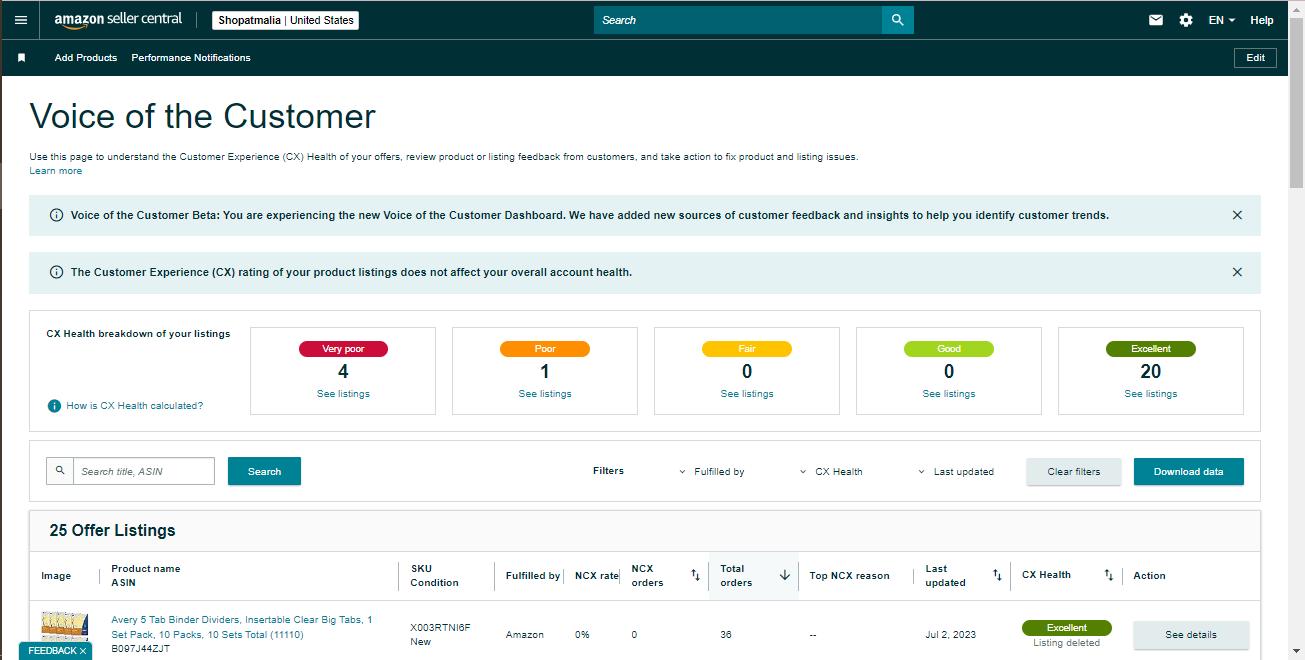Click the Fair yellow badge
This screenshot has width=1305, height=660.
tap(747, 349)
